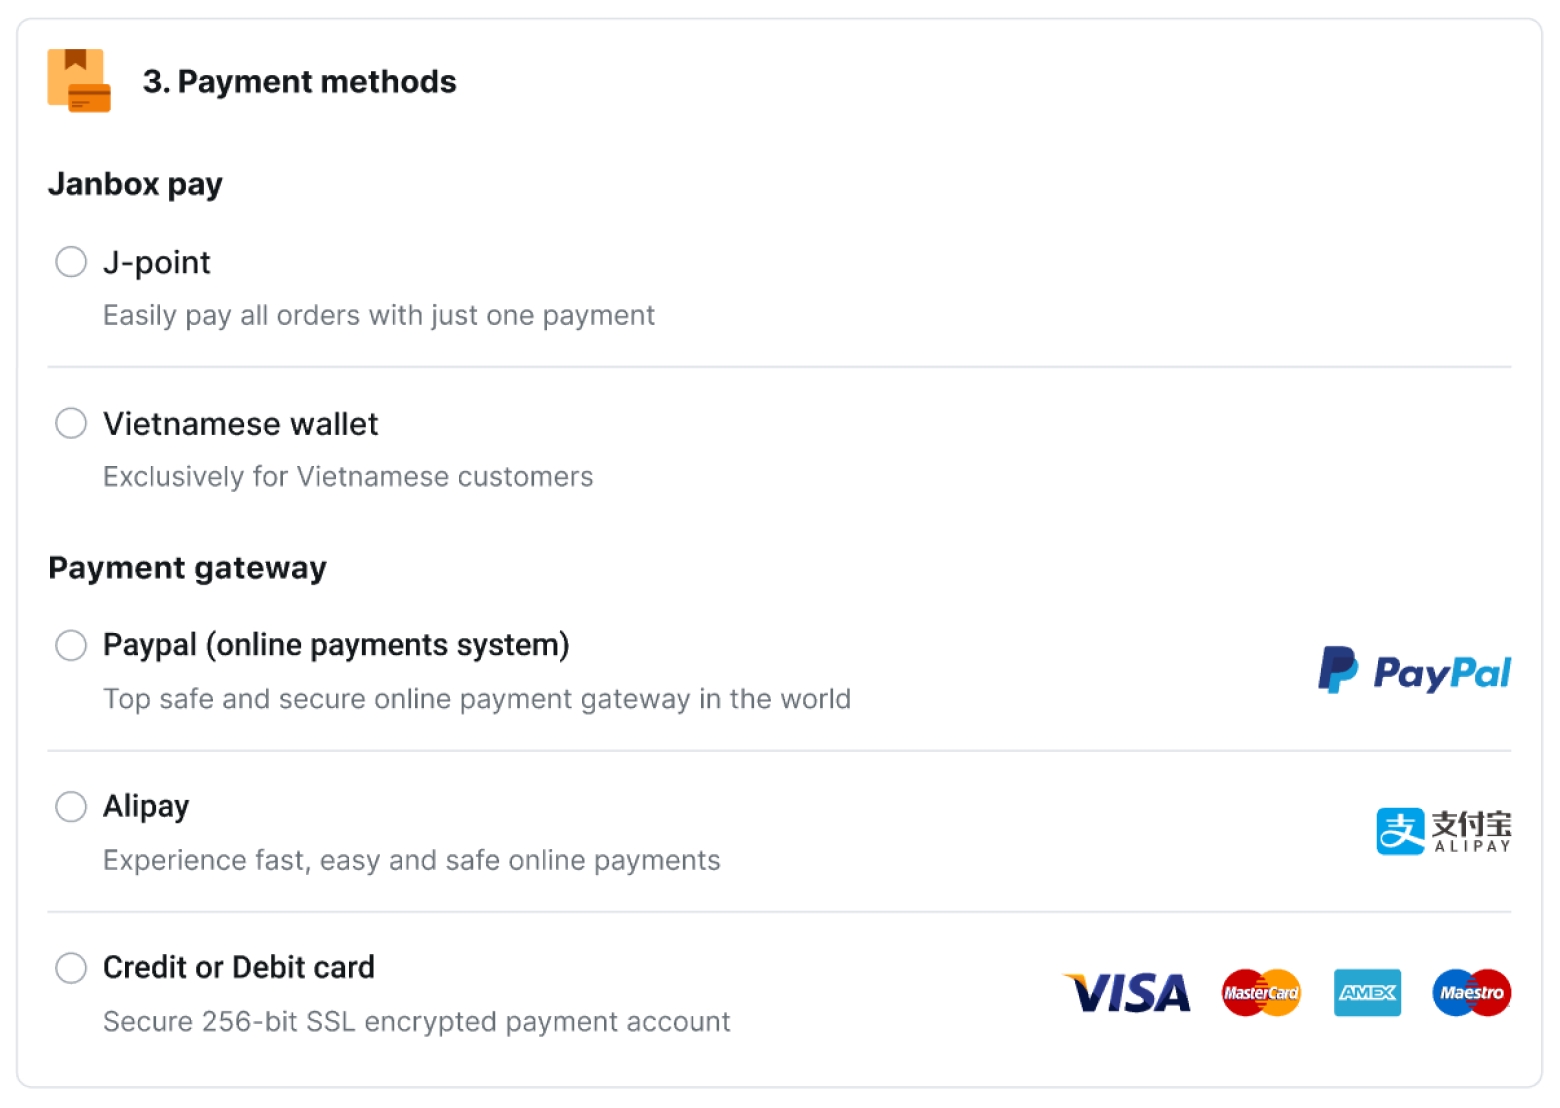Viewport: 1560px width, 1108px height.
Task: Select Credit or Debit card radio button
Action: click(x=71, y=967)
